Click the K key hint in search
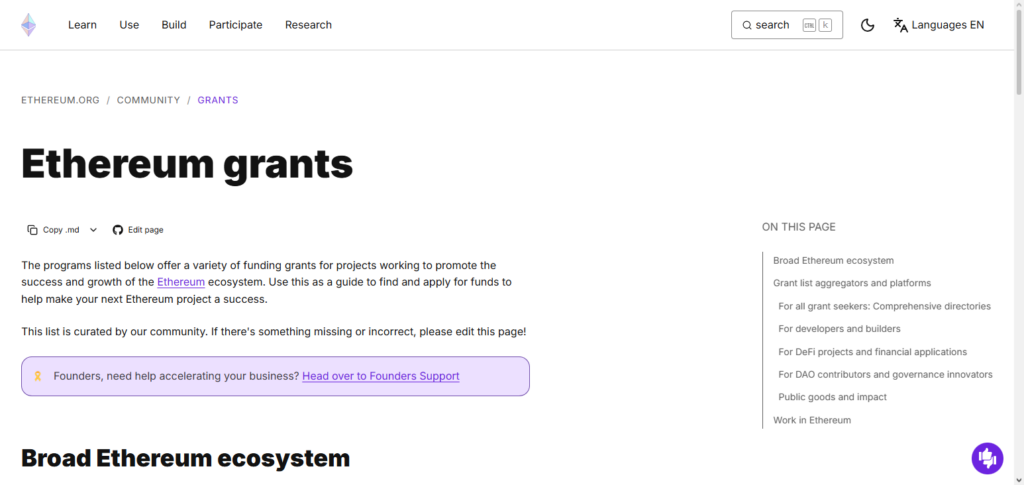 [x=825, y=25]
